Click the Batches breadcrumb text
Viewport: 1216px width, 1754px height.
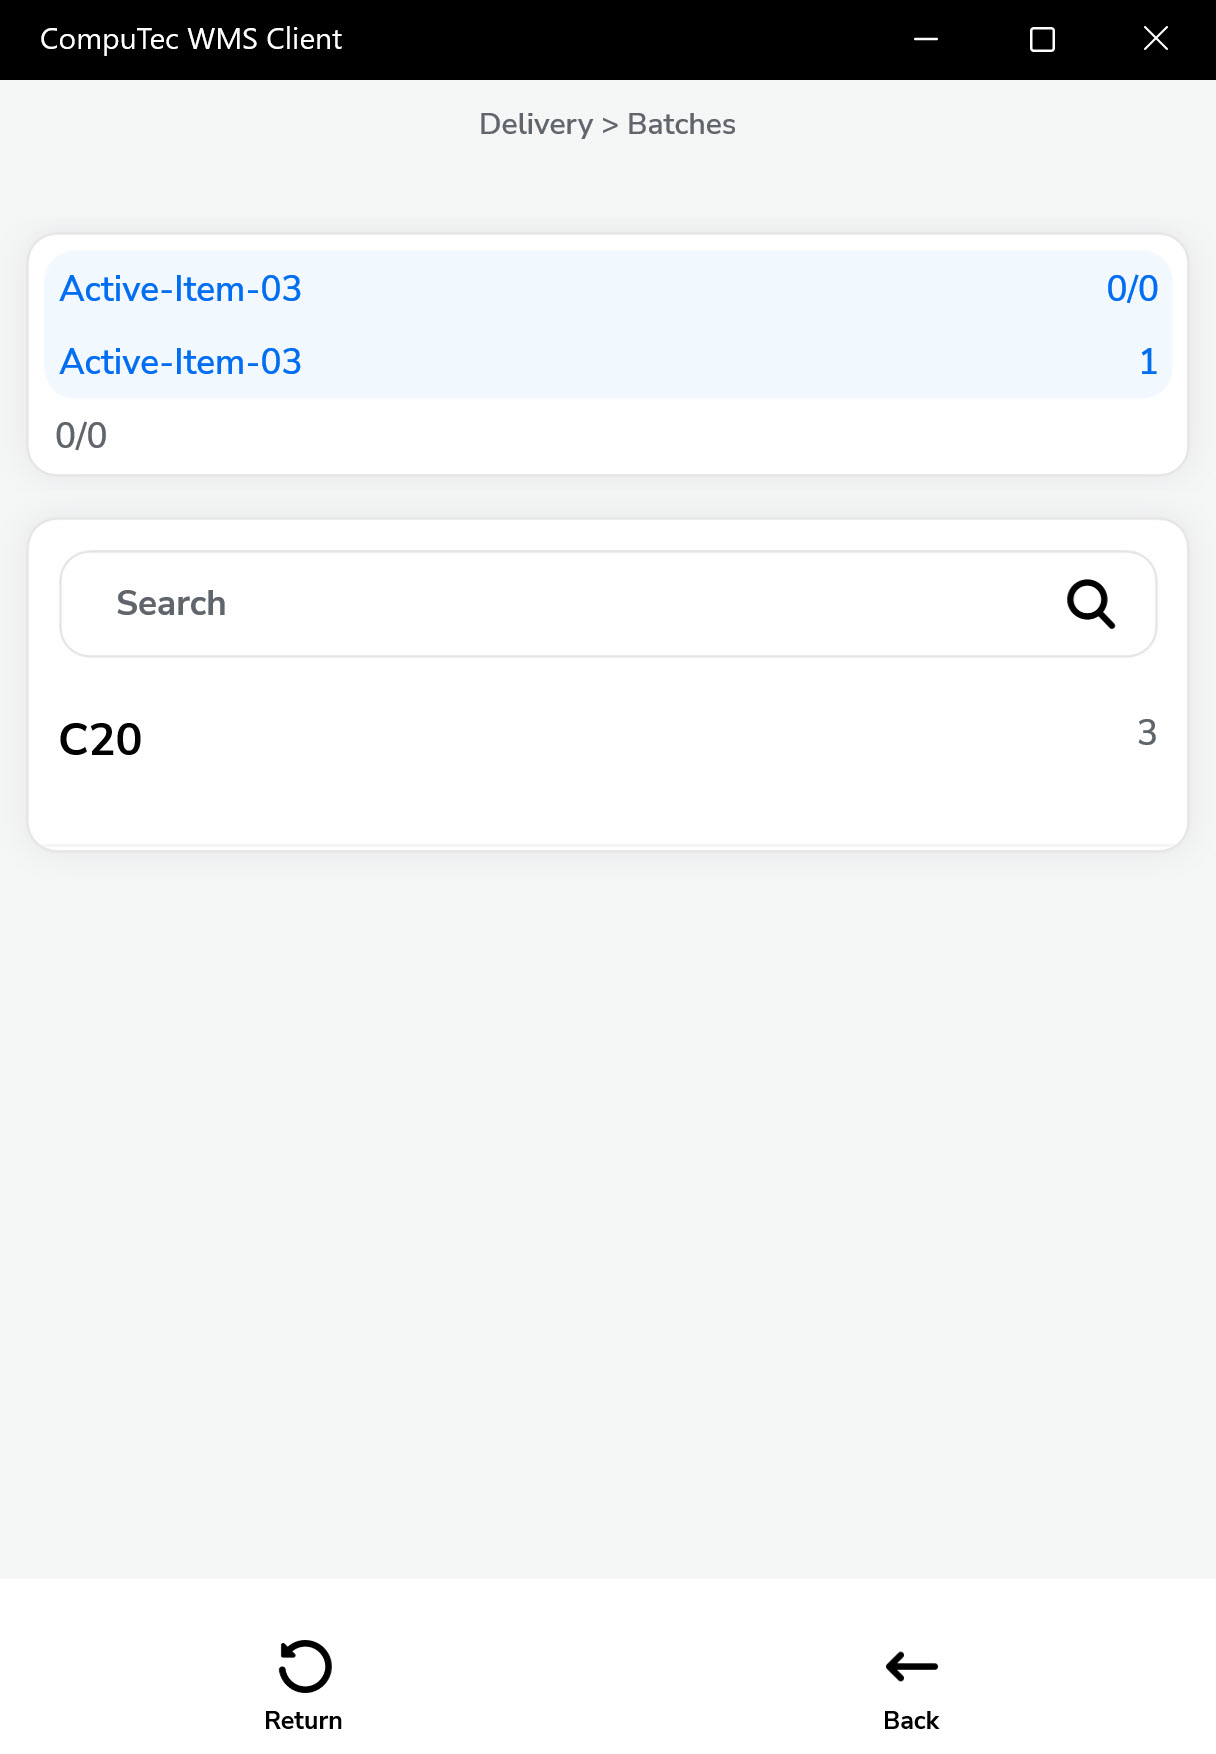(x=681, y=124)
